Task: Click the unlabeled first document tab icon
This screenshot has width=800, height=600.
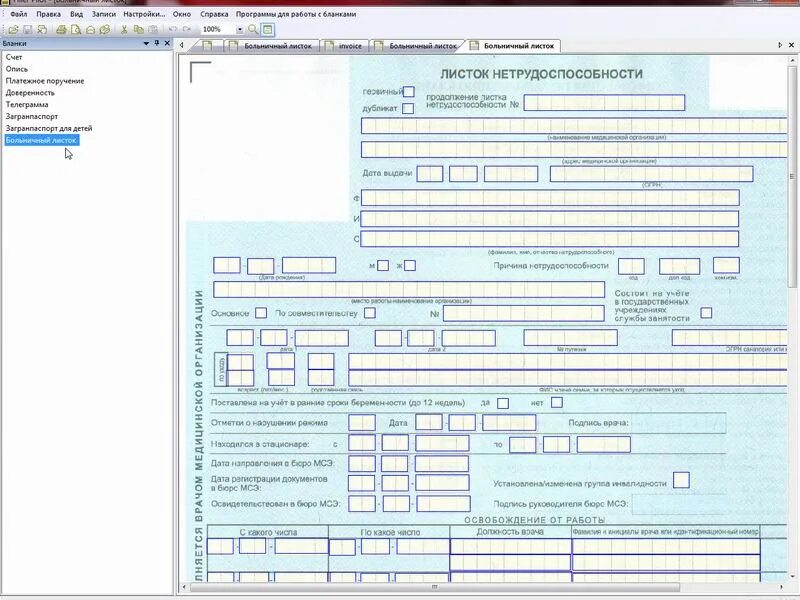Action: (x=207, y=46)
